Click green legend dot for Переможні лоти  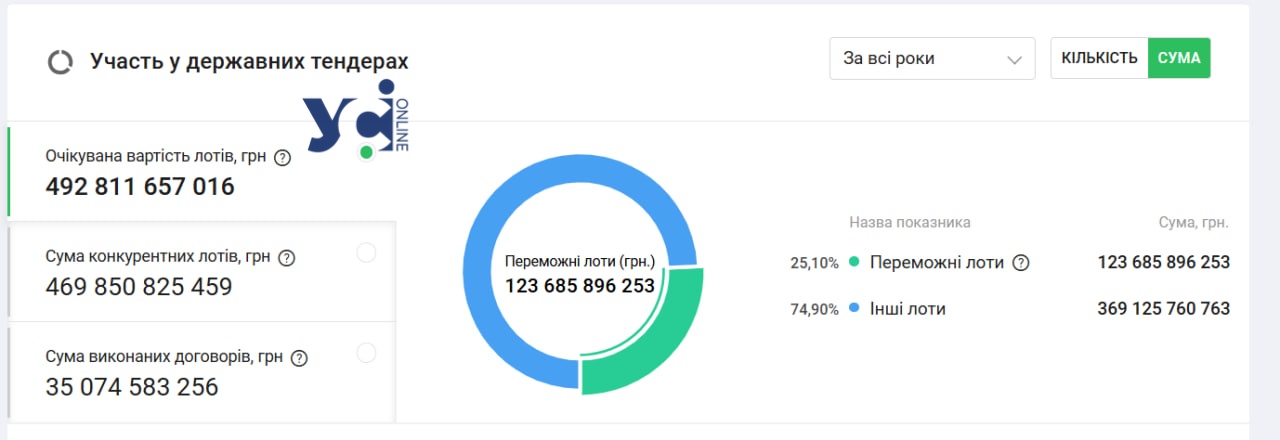coord(854,263)
